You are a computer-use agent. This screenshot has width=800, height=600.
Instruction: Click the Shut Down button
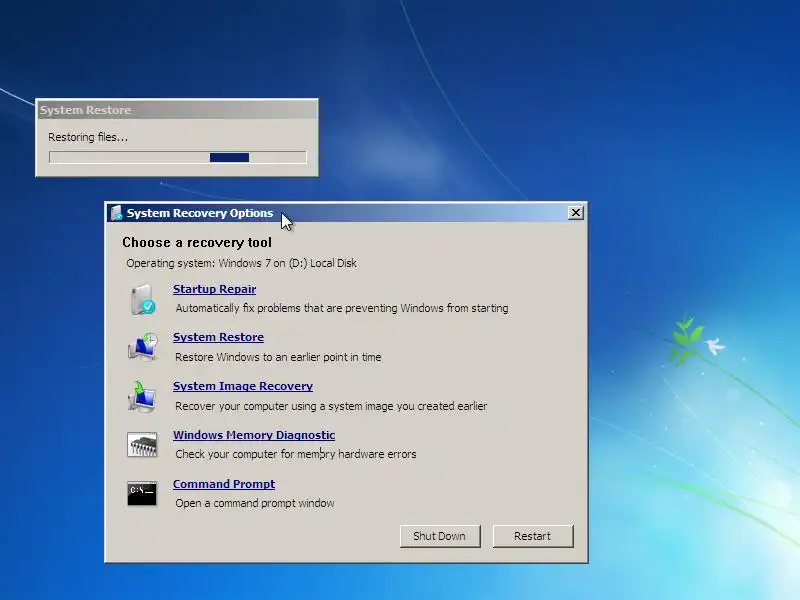440,536
